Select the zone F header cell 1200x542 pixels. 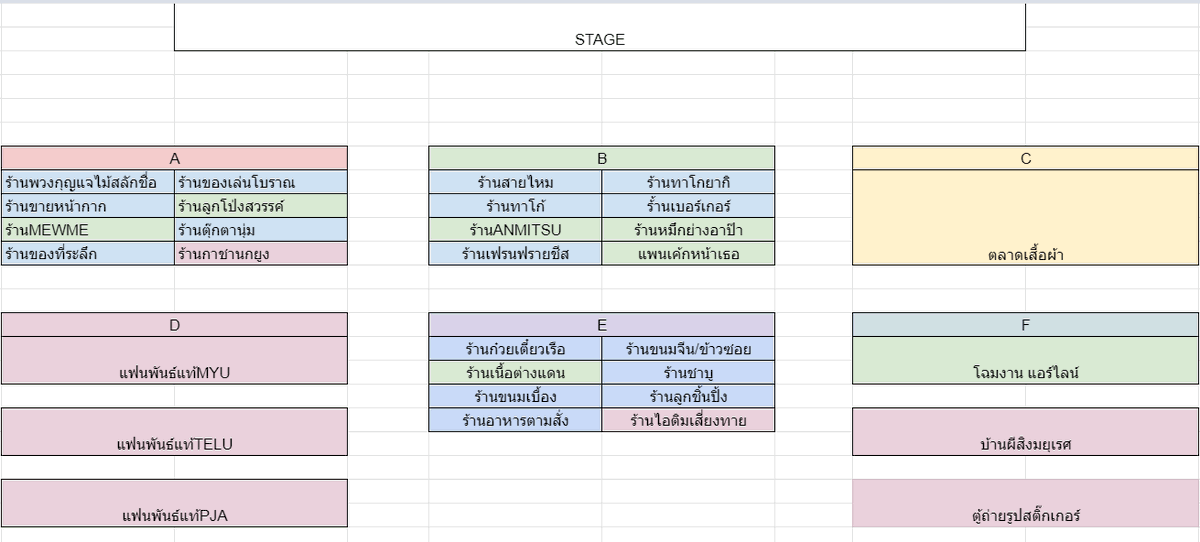[1026, 325]
